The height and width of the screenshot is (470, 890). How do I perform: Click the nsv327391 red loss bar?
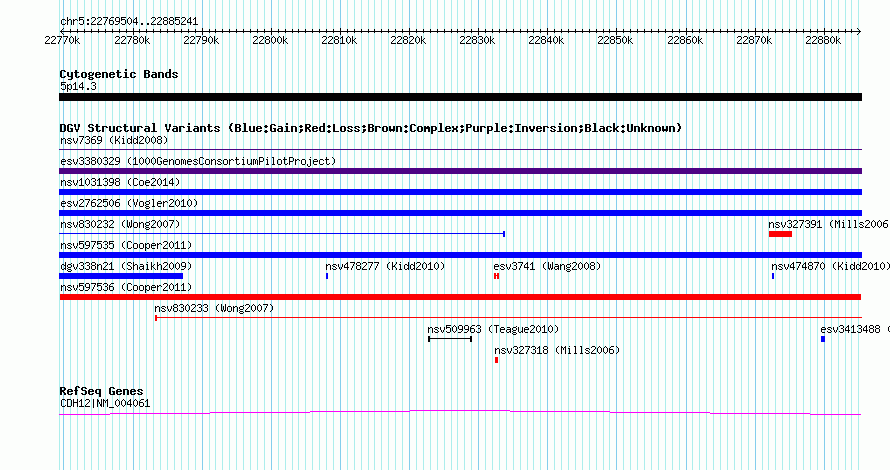(780, 234)
